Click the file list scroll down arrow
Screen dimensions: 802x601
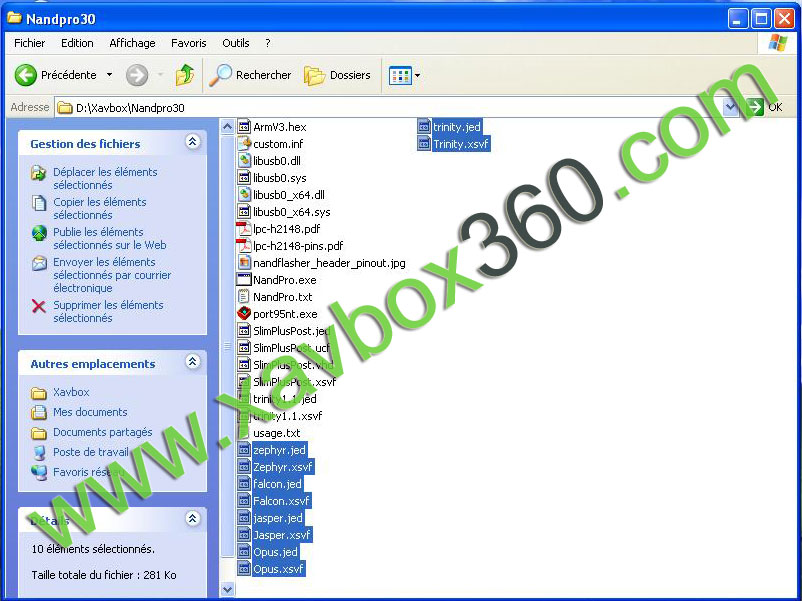pos(228,589)
